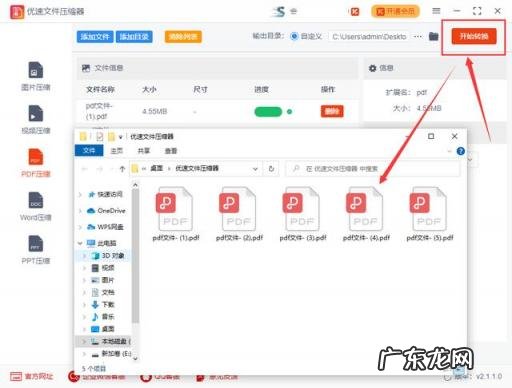
Task: Expand the 3D 对象 tree node
Action: 84,256
